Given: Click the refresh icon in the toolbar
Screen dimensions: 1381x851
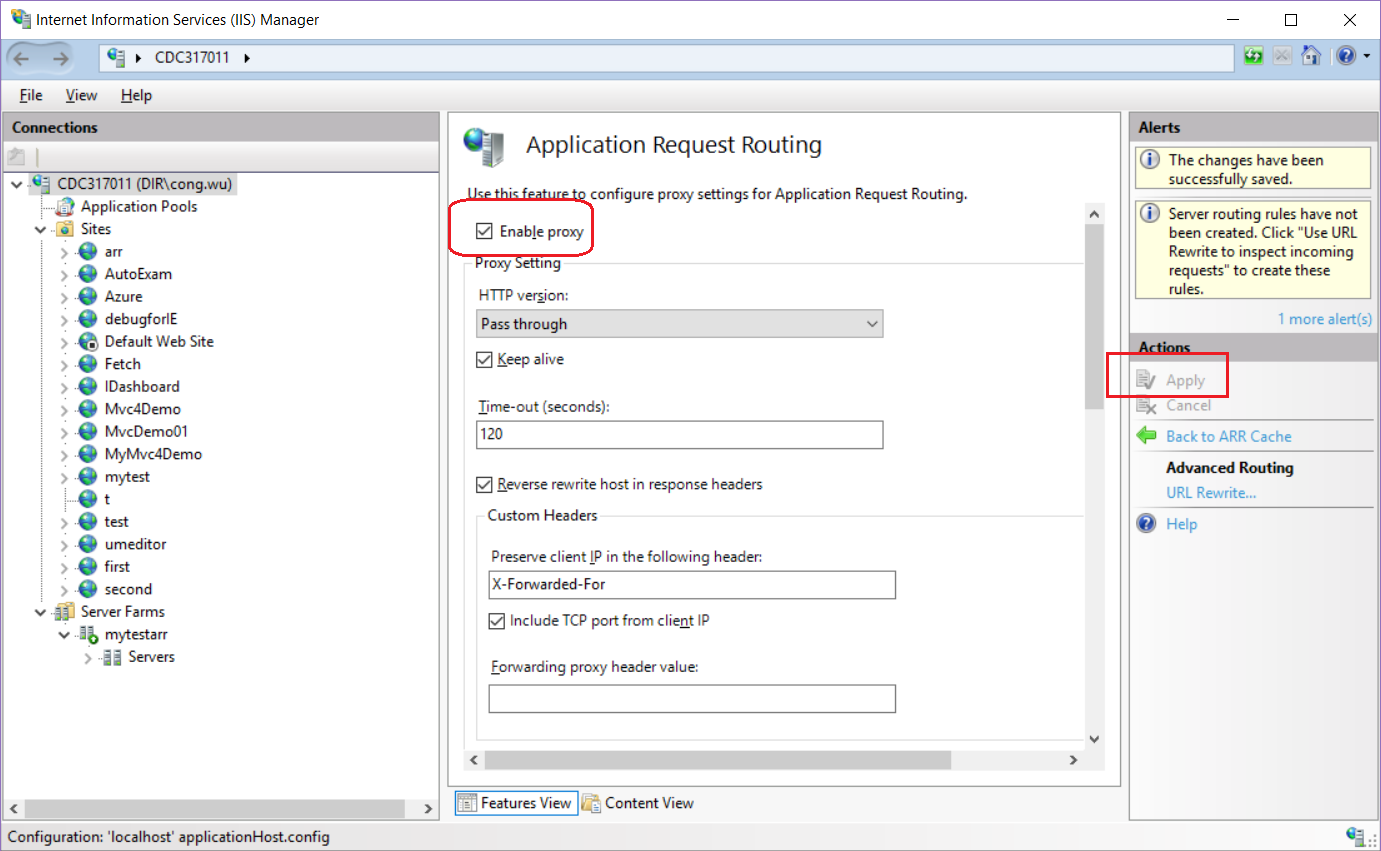Looking at the screenshot, I should (1253, 56).
